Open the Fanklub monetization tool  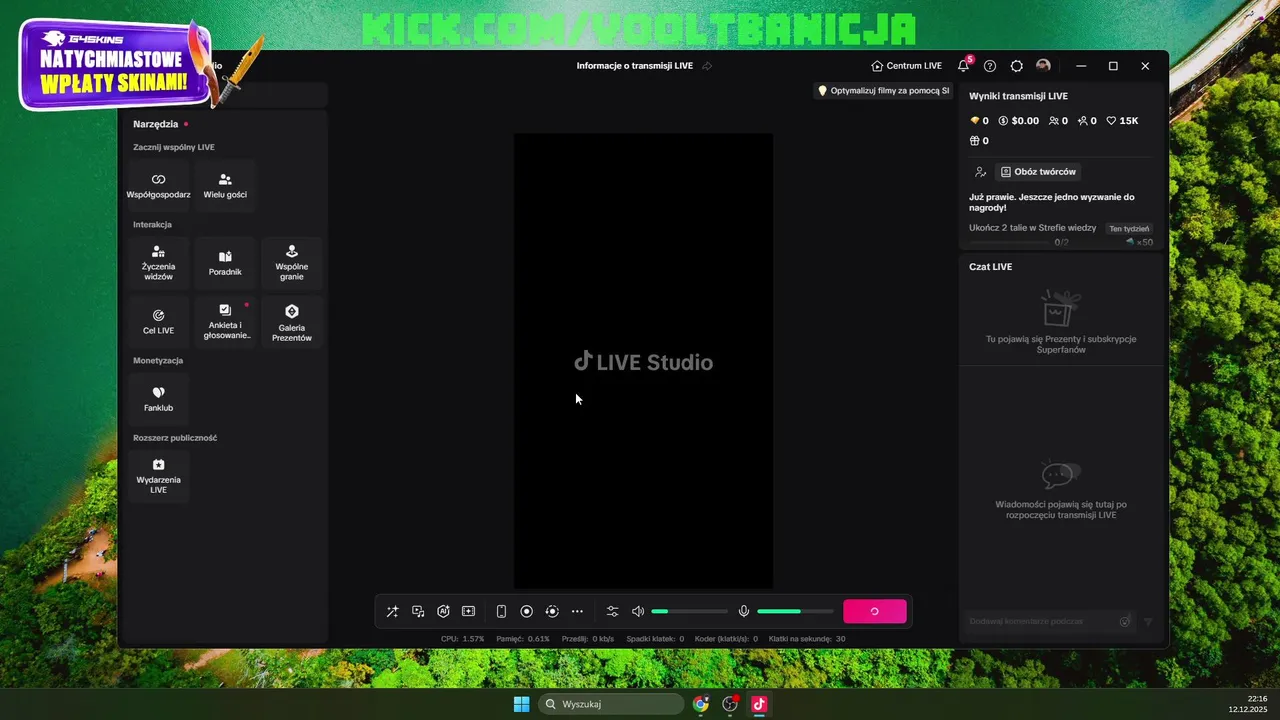(158, 399)
